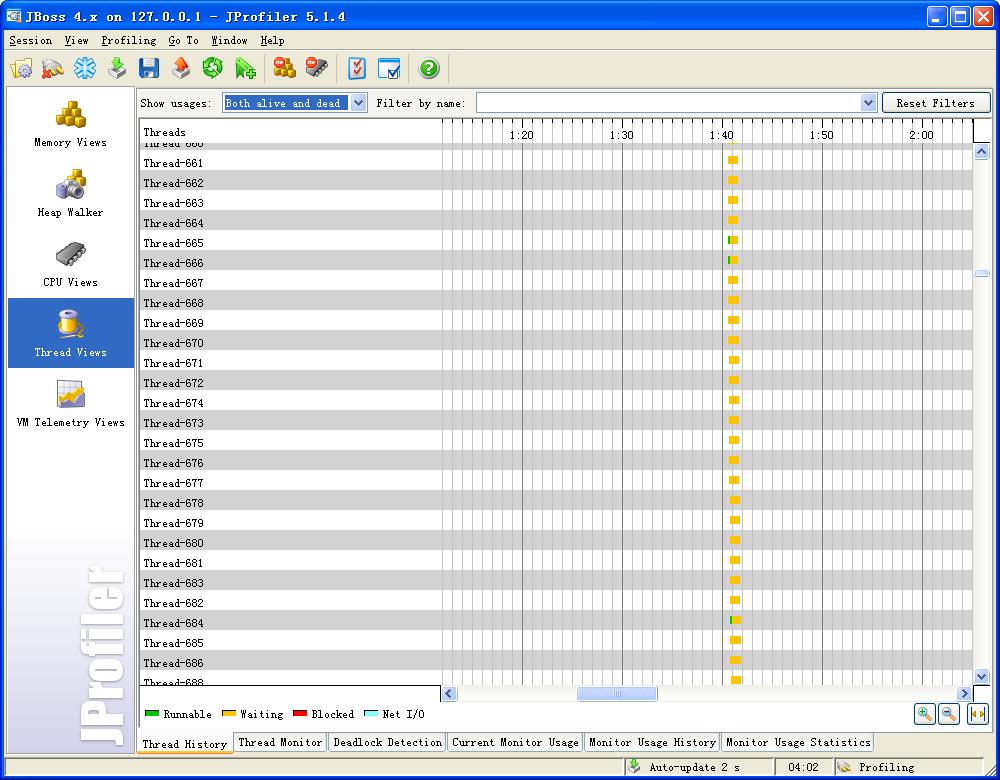Screen dimensions: 1000x780
Task: Click the vertical scrollbar down arrow
Action: 982,676
